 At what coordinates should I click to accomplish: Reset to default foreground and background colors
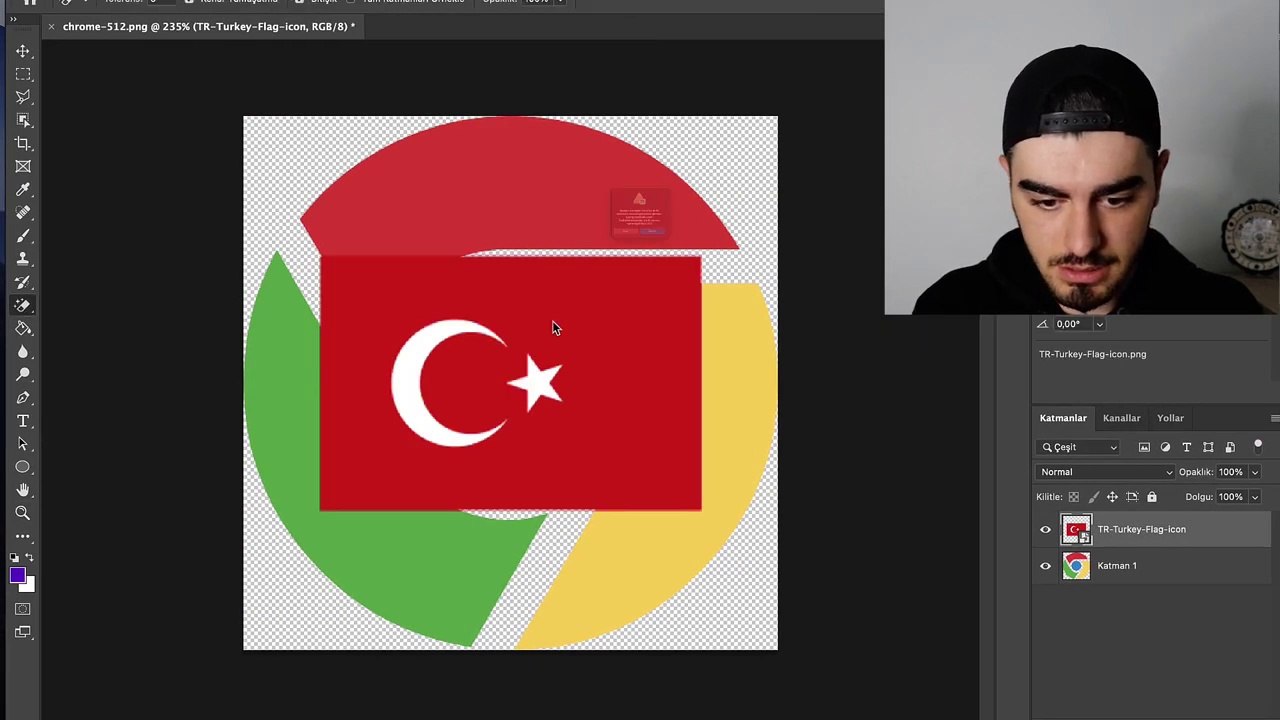(15, 558)
